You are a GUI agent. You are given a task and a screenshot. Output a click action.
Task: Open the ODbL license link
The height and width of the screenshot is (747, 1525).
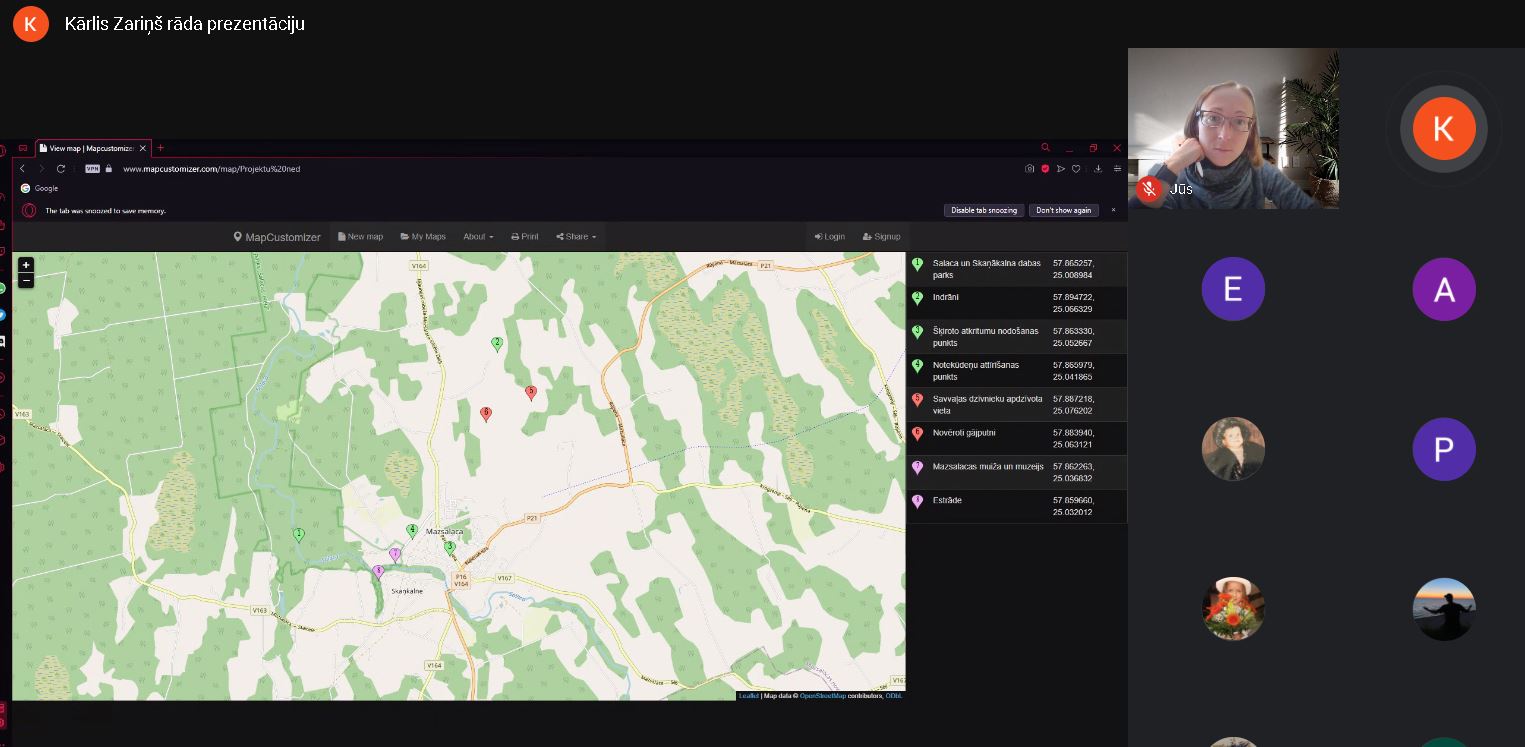tap(894, 696)
